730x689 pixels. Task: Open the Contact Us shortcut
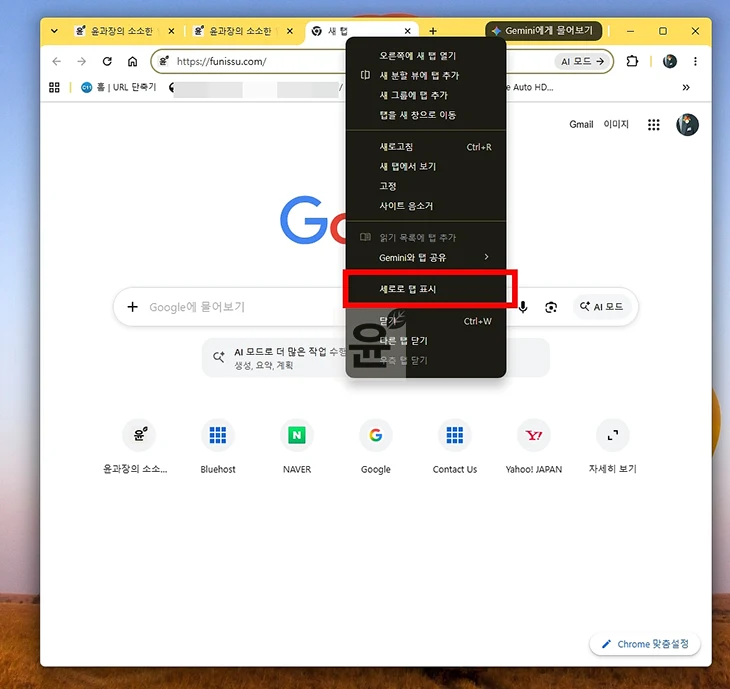coord(455,446)
